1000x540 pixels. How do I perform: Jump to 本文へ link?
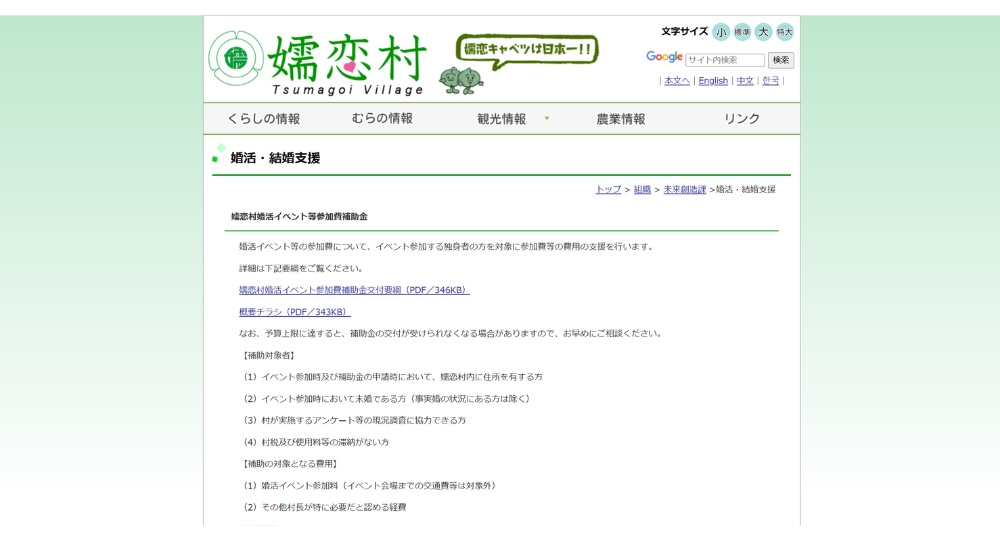pyautogui.click(x=677, y=81)
